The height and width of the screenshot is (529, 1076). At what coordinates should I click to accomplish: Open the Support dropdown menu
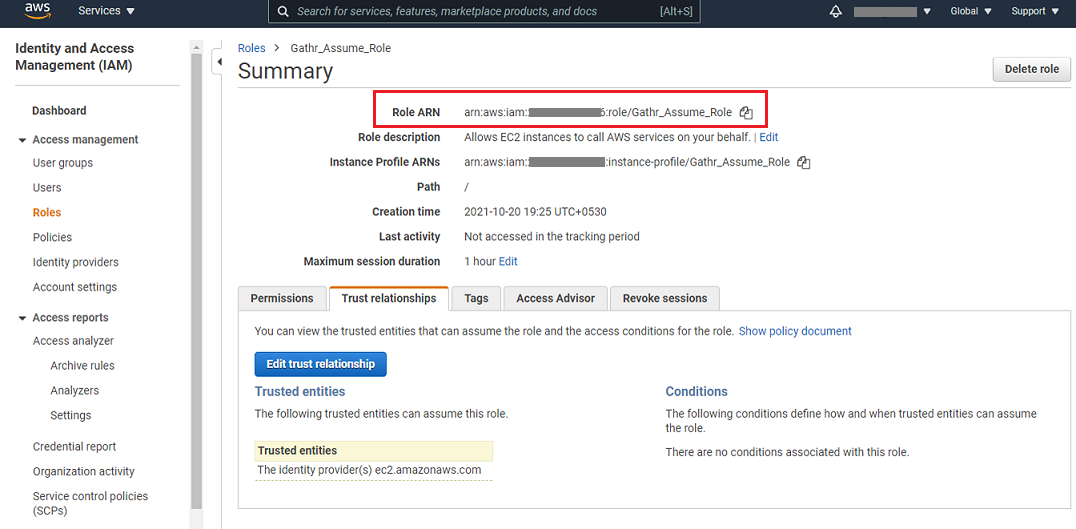(x=1034, y=12)
